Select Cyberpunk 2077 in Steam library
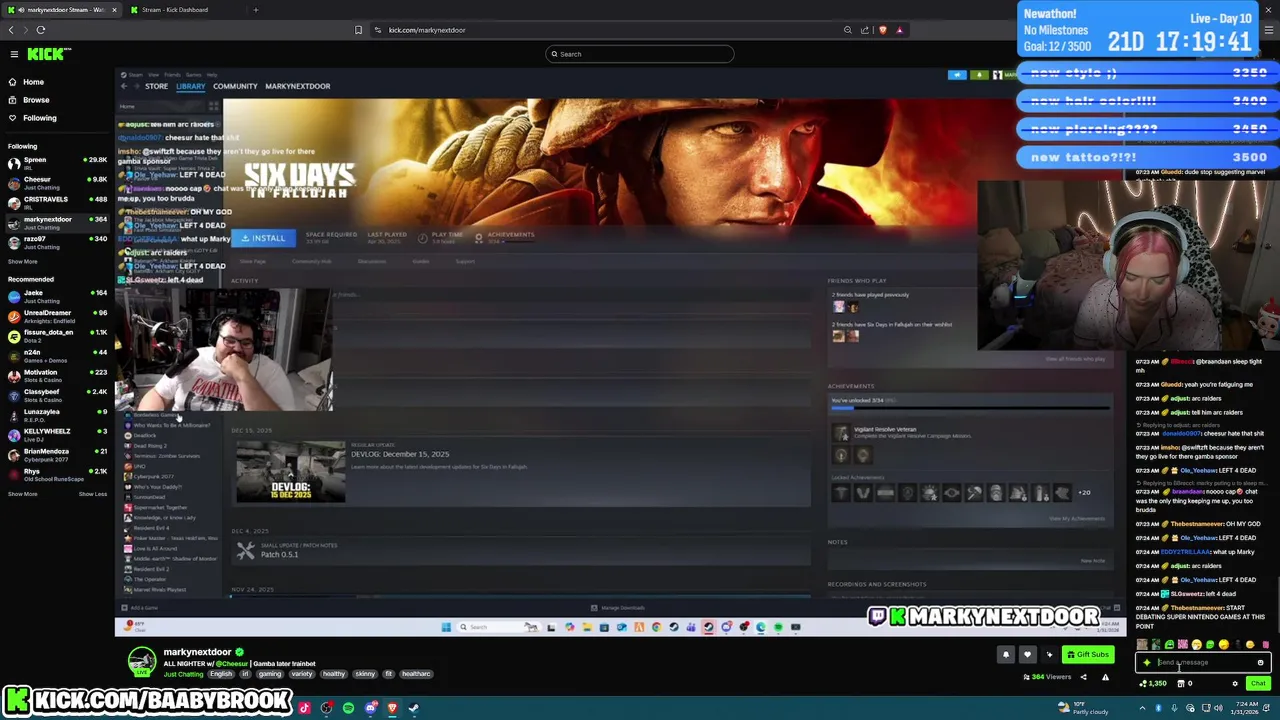The height and width of the screenshot is (720, 1280). pos(153,476)
